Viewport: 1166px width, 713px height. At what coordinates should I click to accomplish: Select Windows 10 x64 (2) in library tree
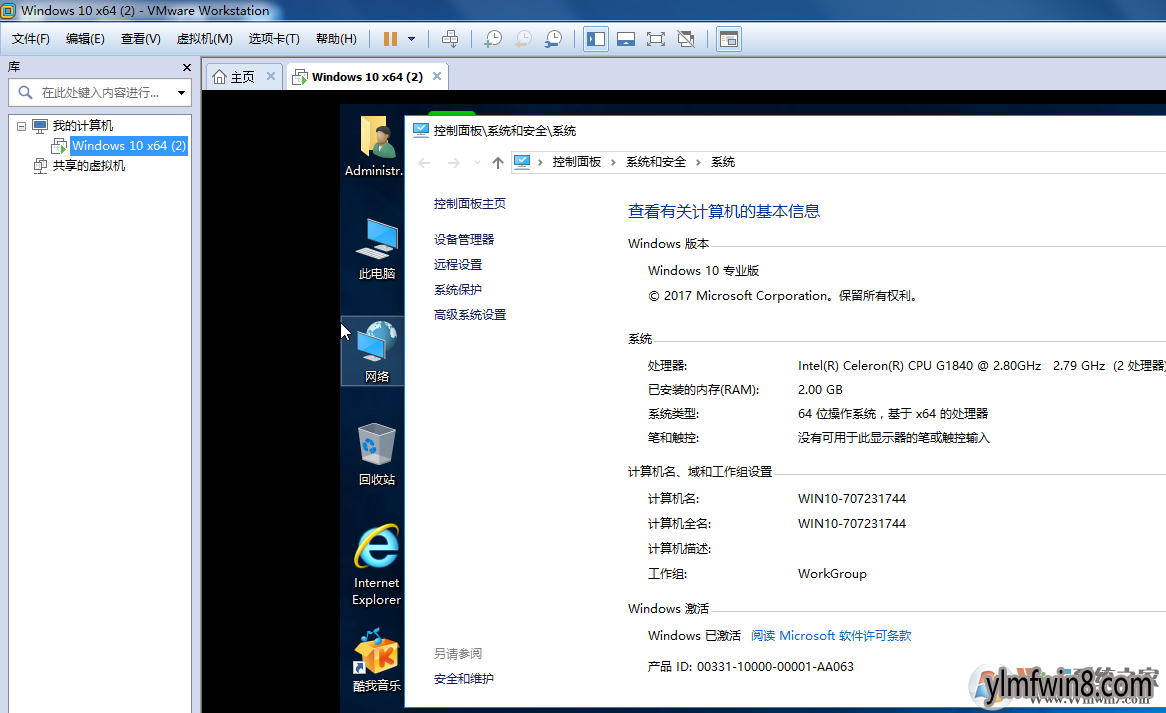129,146
